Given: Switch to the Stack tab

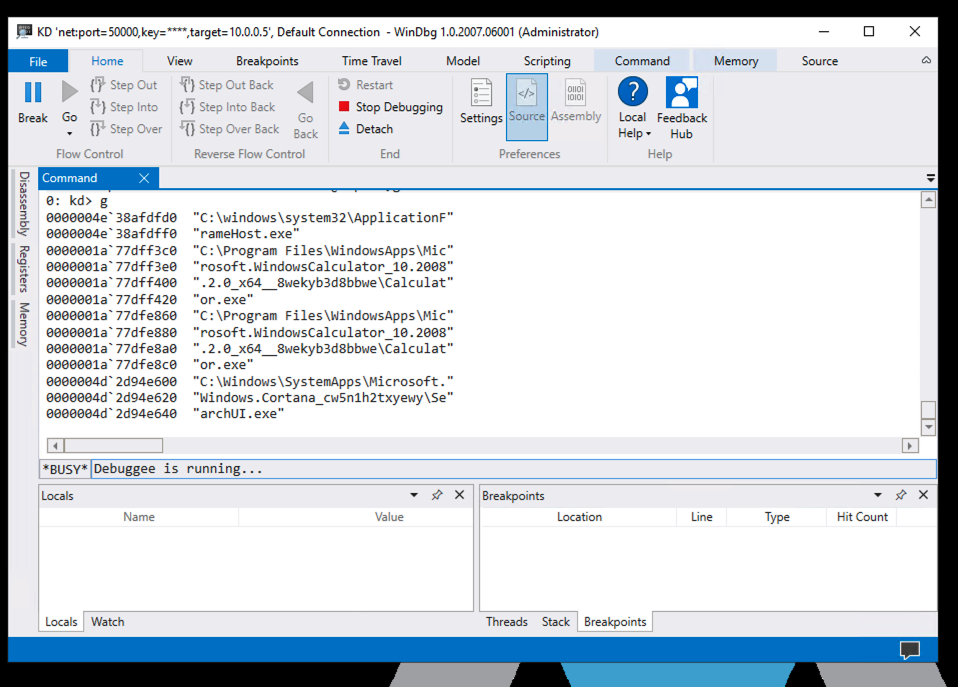Looking at the screenshot, I should [x=555, y=622].
